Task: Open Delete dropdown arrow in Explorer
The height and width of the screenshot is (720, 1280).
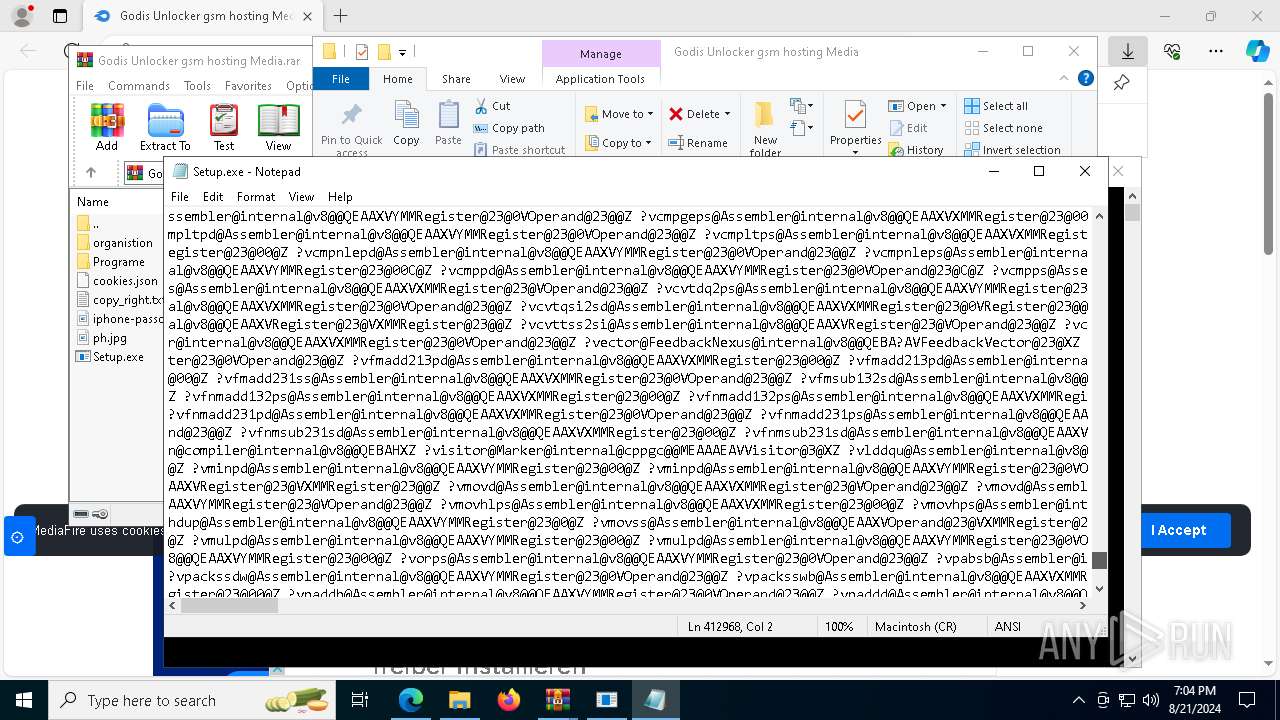Action: (x=727, y=114)
